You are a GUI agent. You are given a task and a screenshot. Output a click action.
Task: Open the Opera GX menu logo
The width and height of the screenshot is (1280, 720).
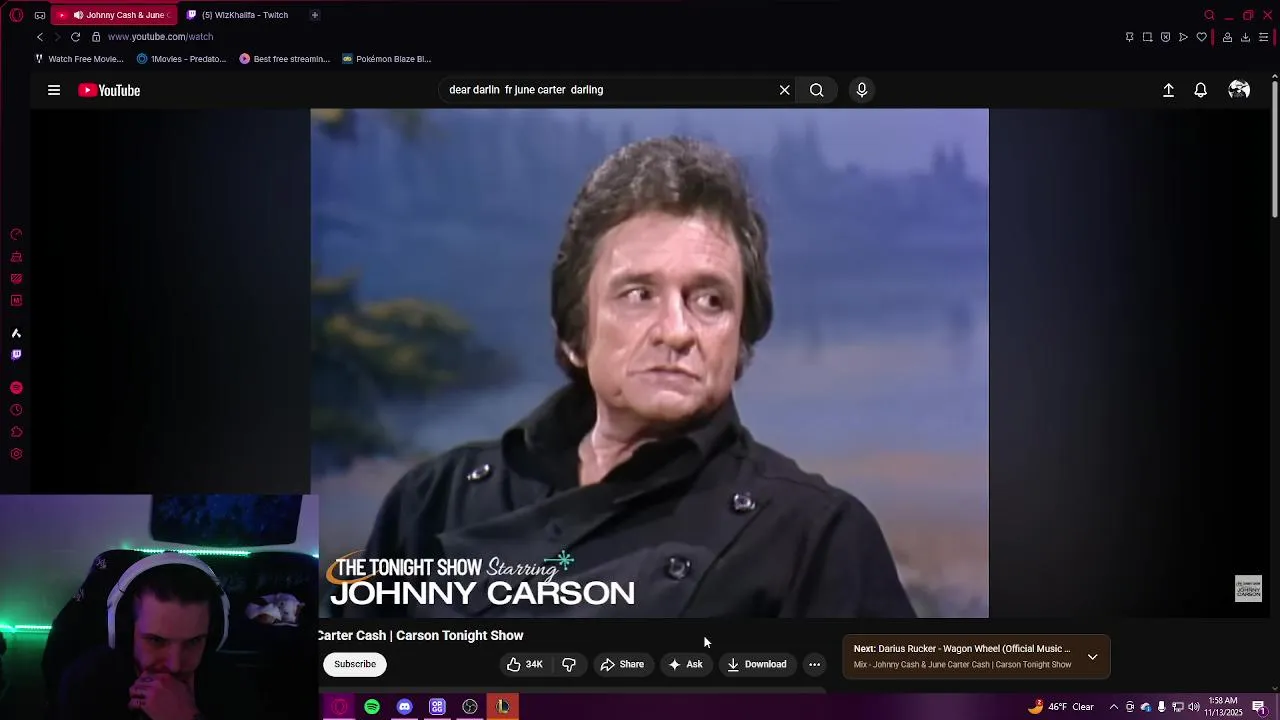(x=16, y=15)
